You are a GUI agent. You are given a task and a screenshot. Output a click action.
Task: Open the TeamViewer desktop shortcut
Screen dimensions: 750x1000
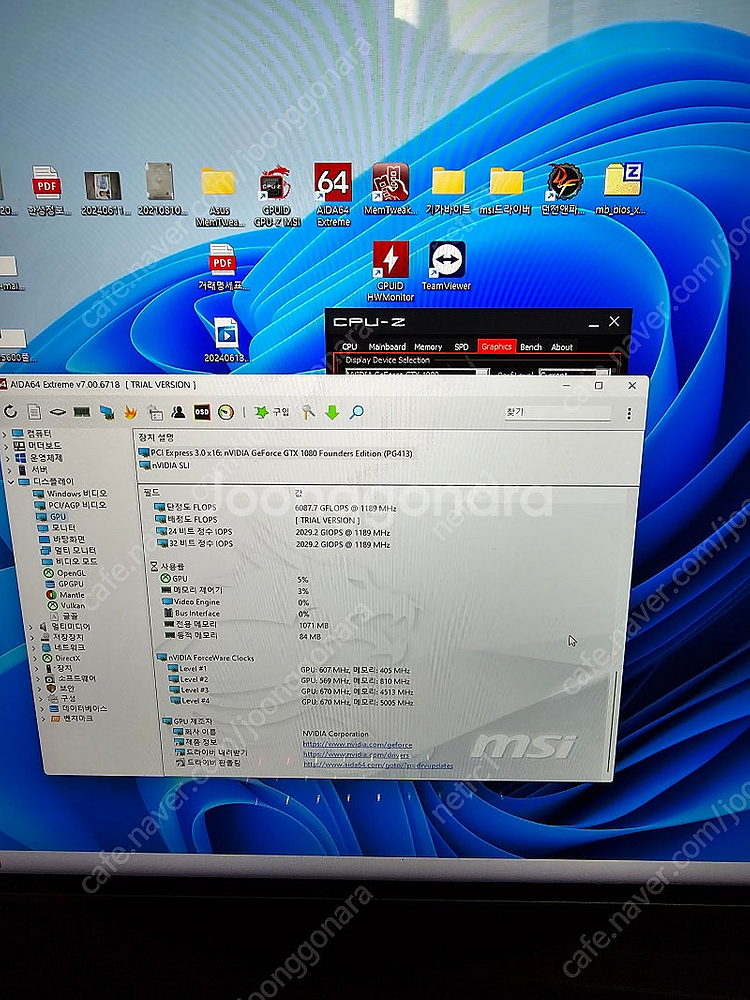coord(446,267)
